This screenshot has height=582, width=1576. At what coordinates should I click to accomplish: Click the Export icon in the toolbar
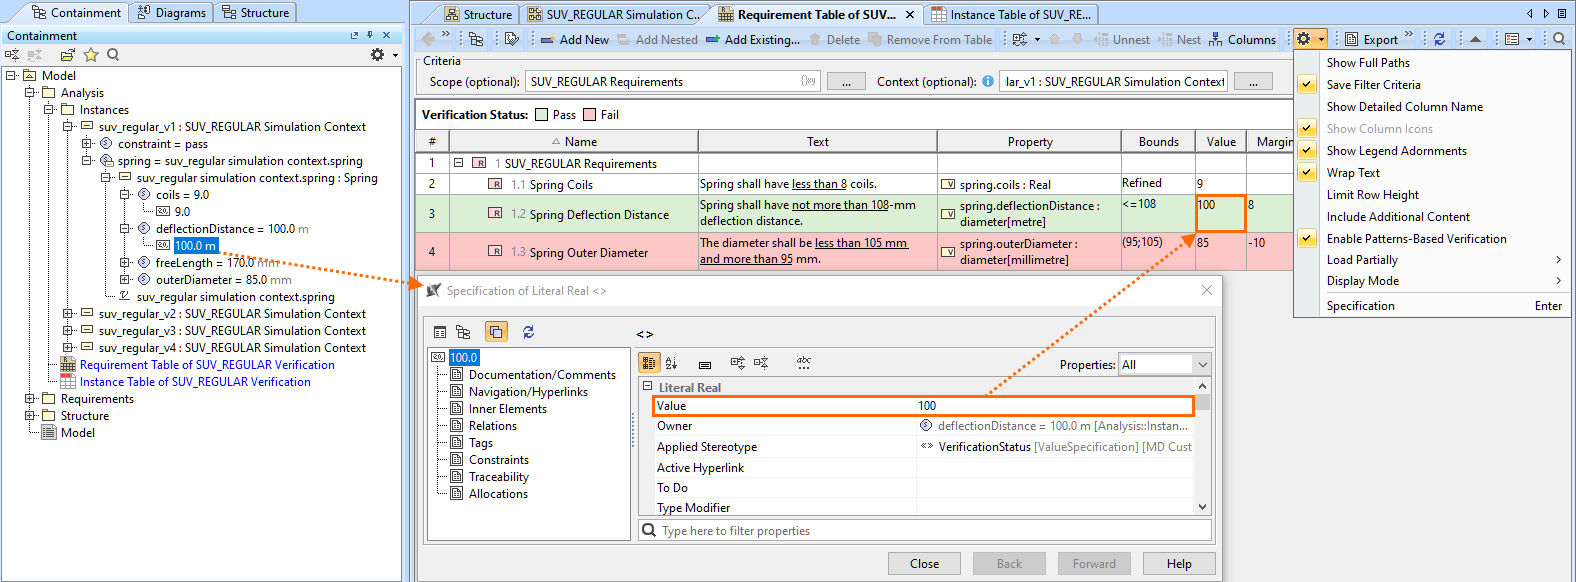click(1351, 39)
